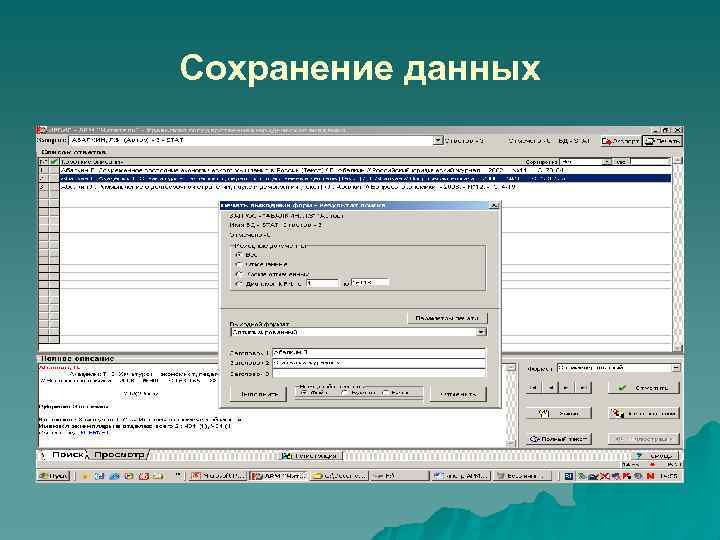Select the first 'Файл' output radio button
The image size is (720, 540).
303,393
